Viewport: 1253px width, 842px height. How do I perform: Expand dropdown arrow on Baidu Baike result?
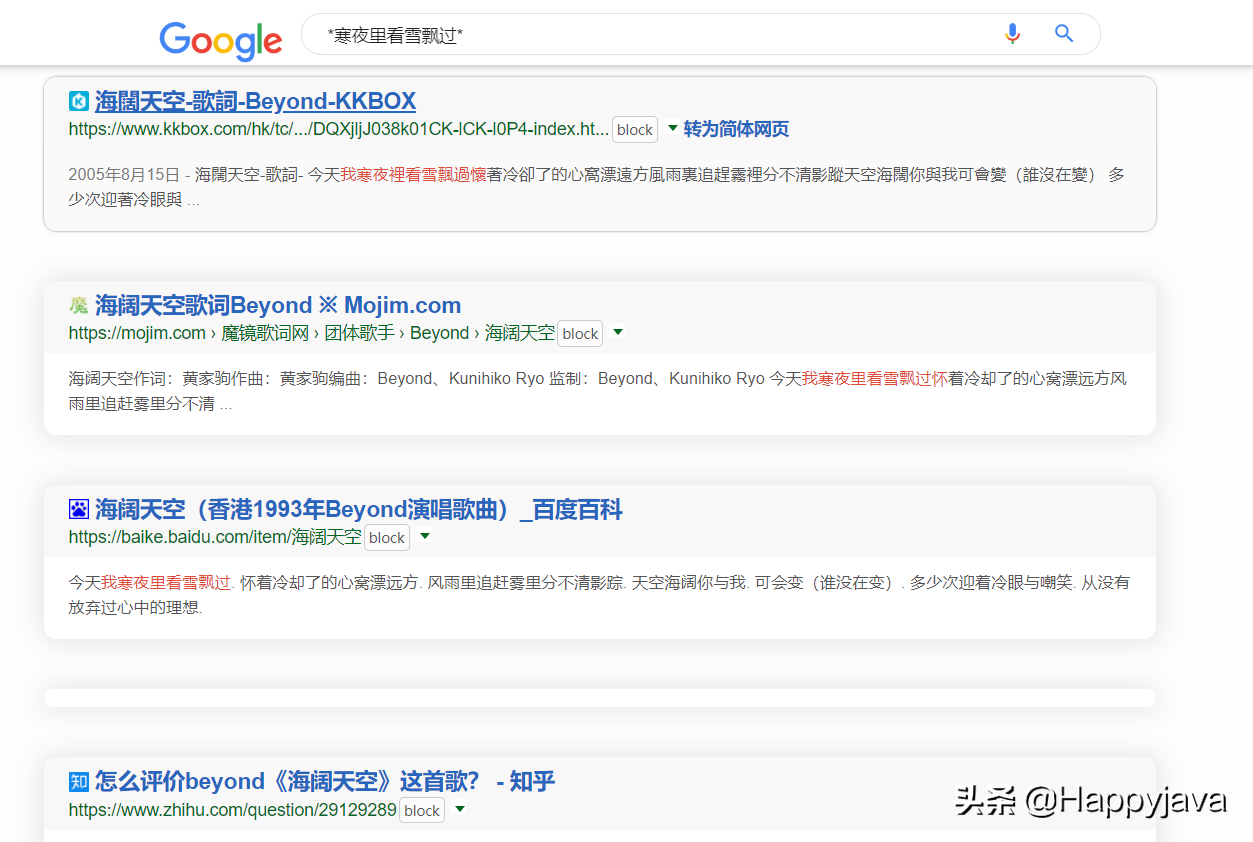point(425,536)
